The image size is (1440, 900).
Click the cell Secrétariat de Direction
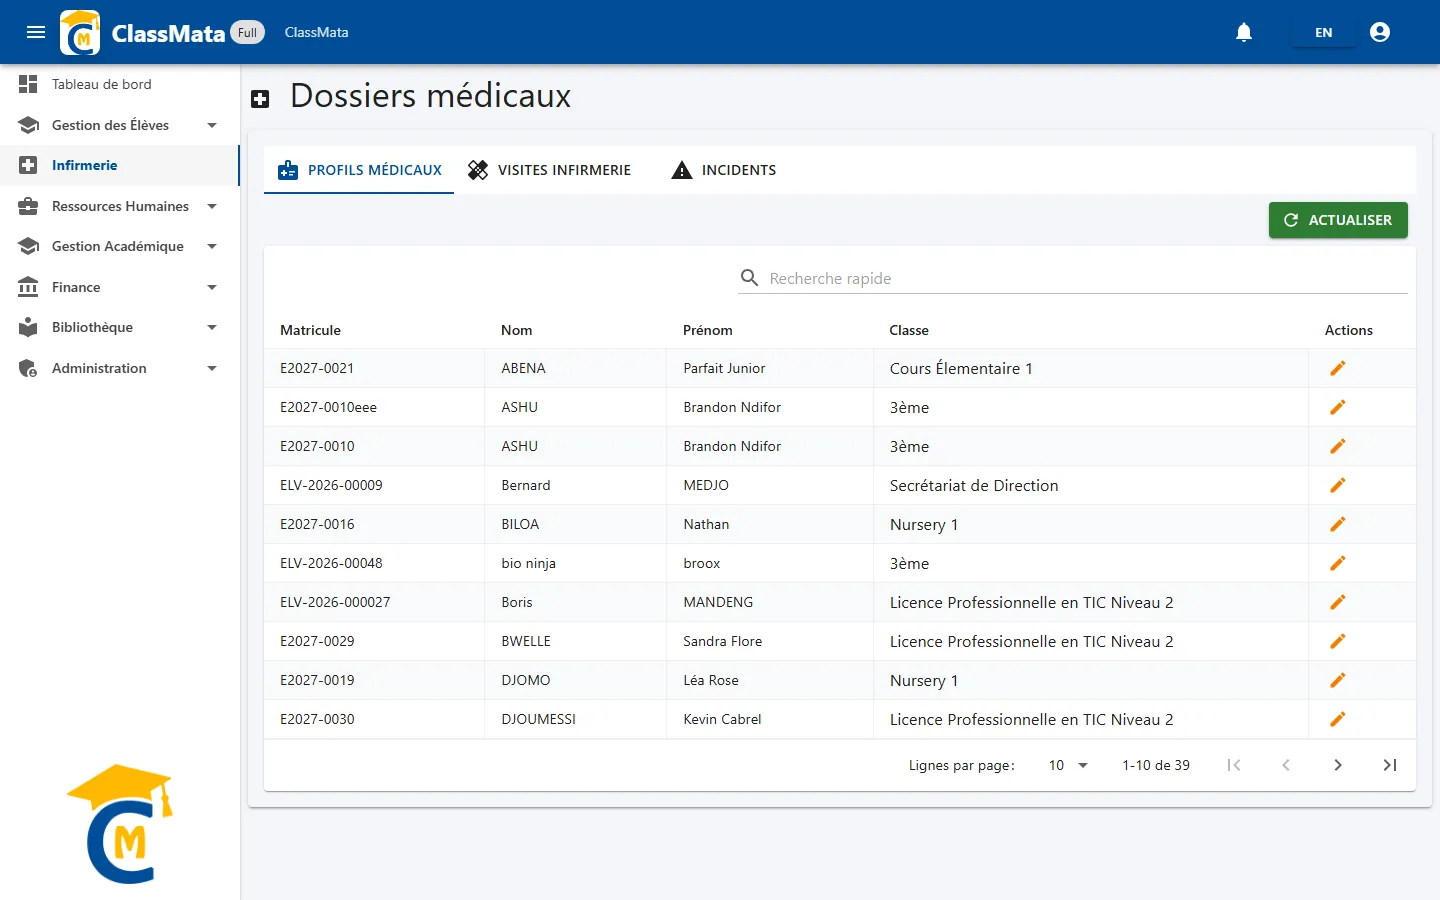click(x=1091, y=485)
